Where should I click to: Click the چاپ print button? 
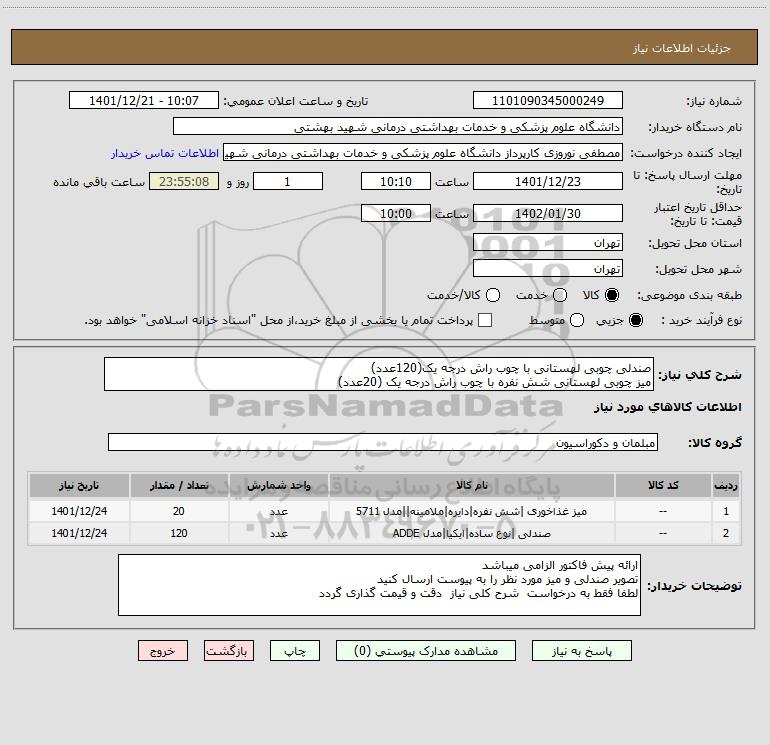[x=295, y=651]
